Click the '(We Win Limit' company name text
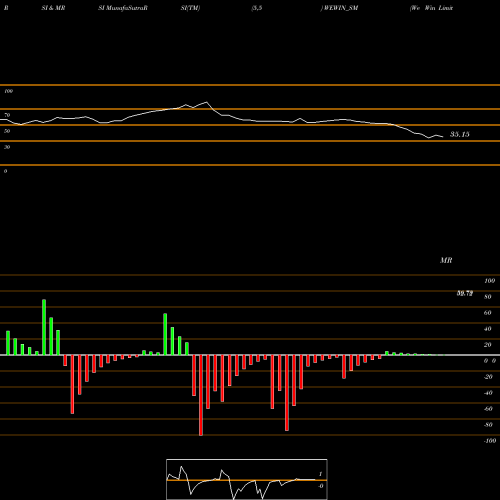Screen dimensions: 500x500 point(431,8)
